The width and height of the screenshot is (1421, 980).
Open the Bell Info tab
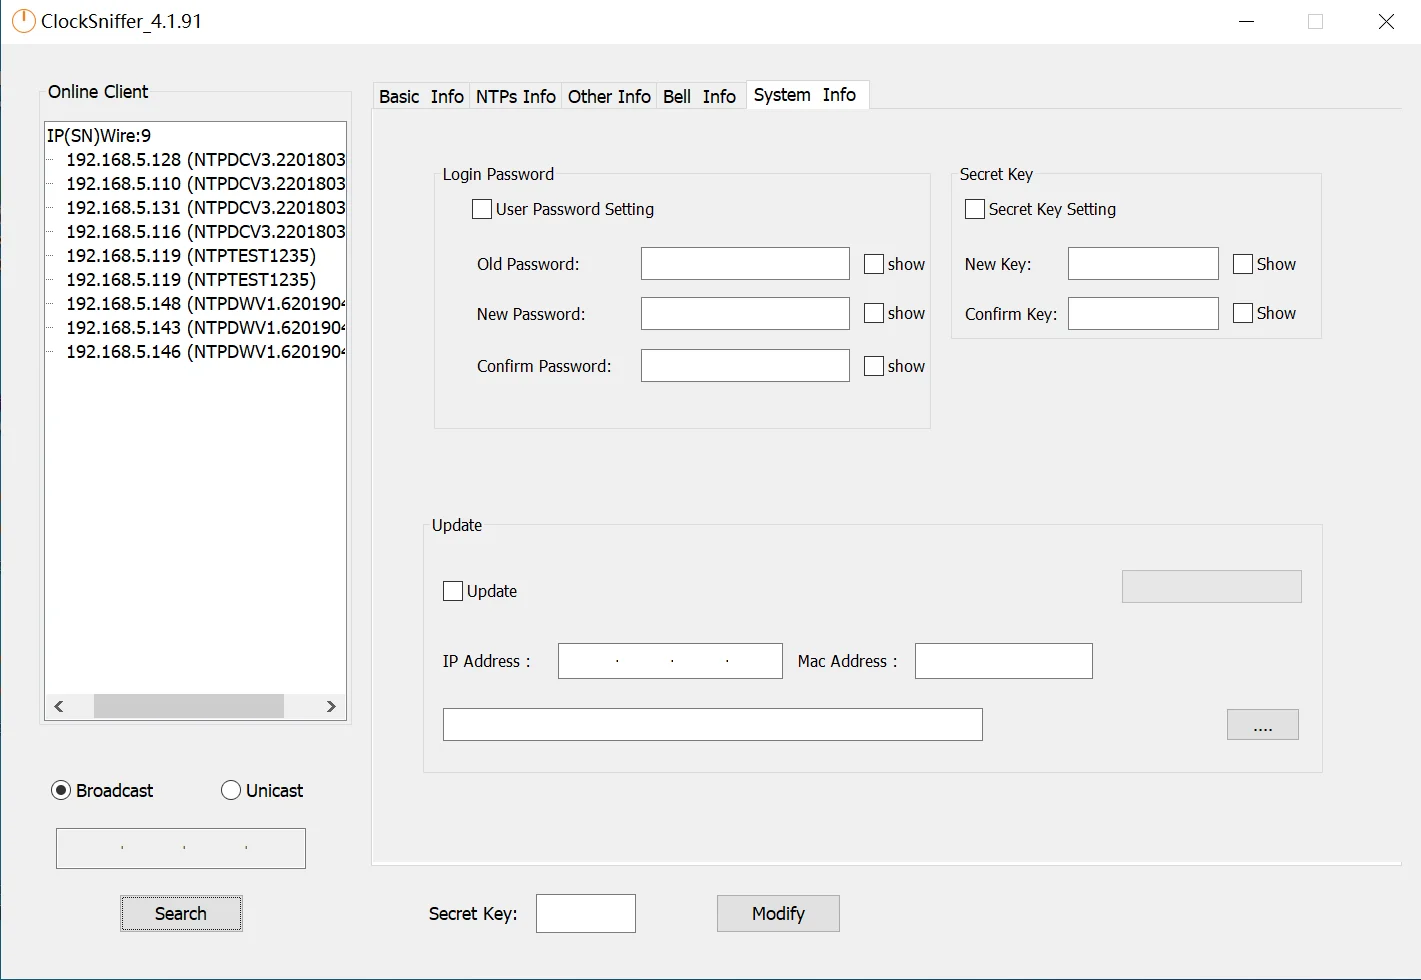[699, 96]
